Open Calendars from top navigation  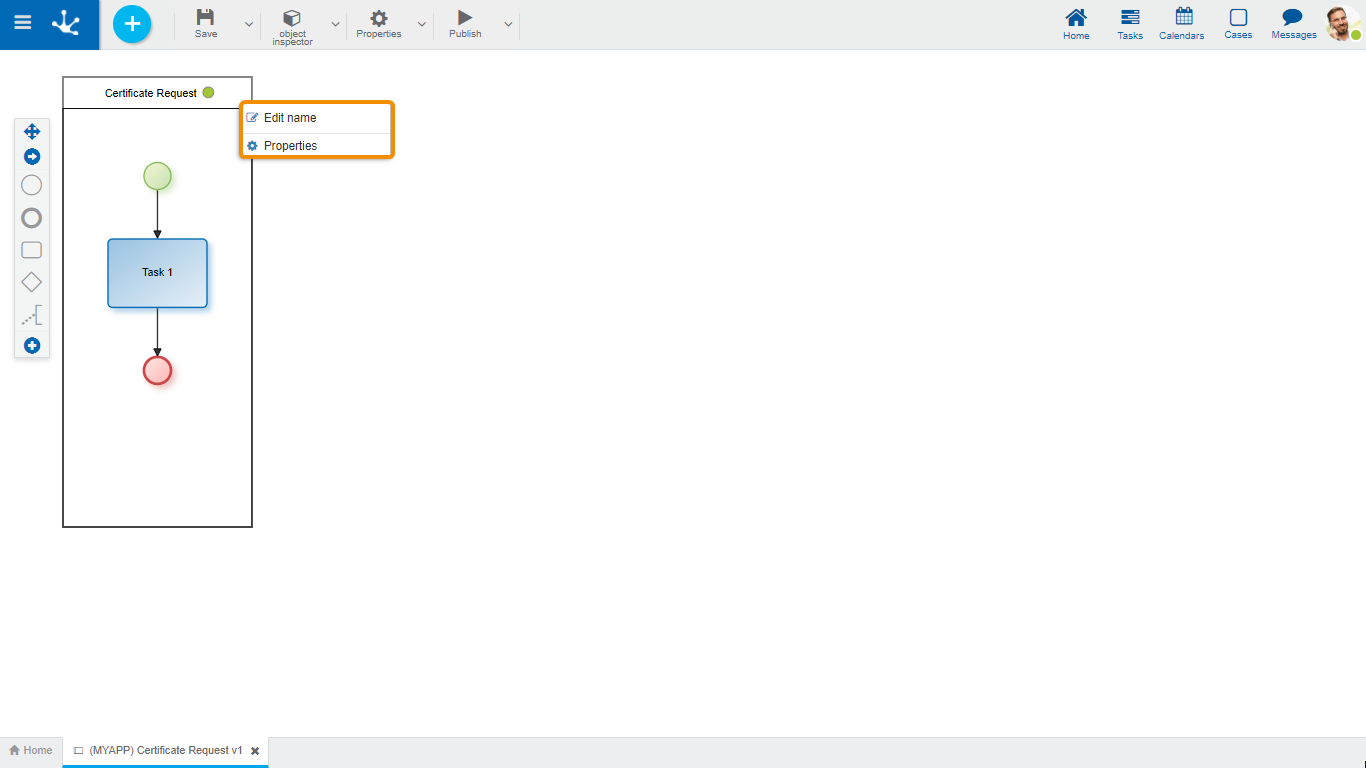tap(1182, 24)
